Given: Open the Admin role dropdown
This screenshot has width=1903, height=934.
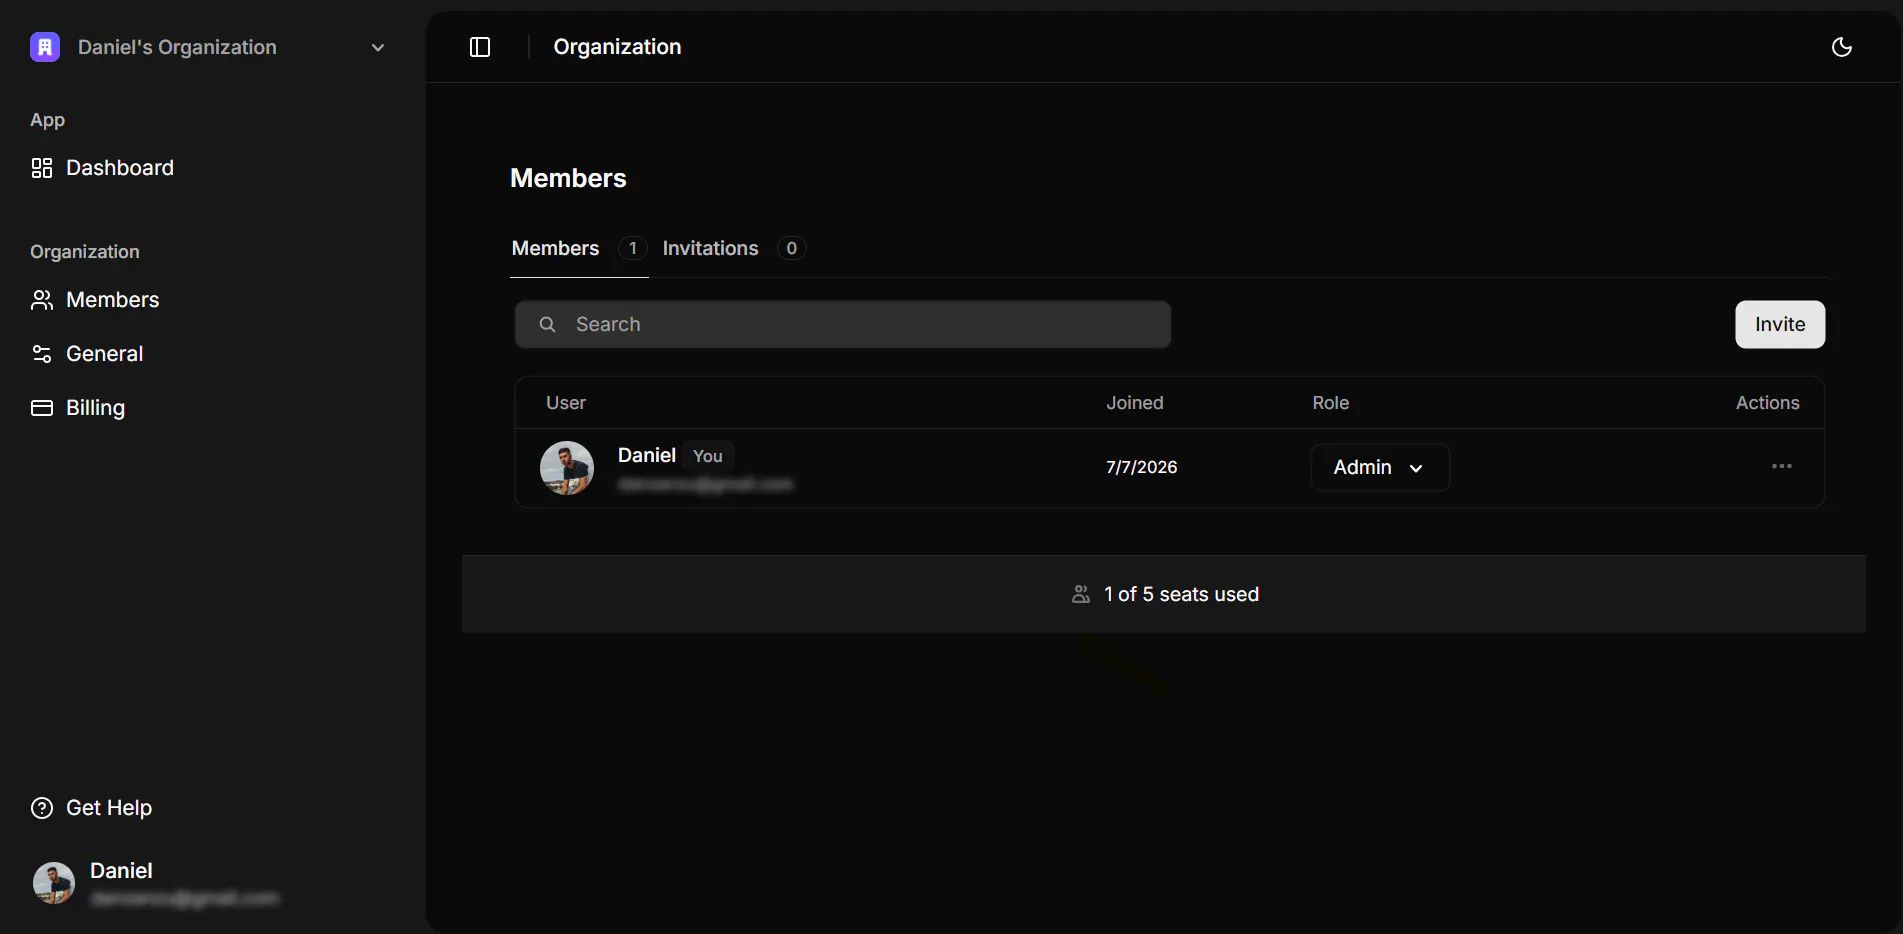Looking at the screenshot, I should [1380, 467].
